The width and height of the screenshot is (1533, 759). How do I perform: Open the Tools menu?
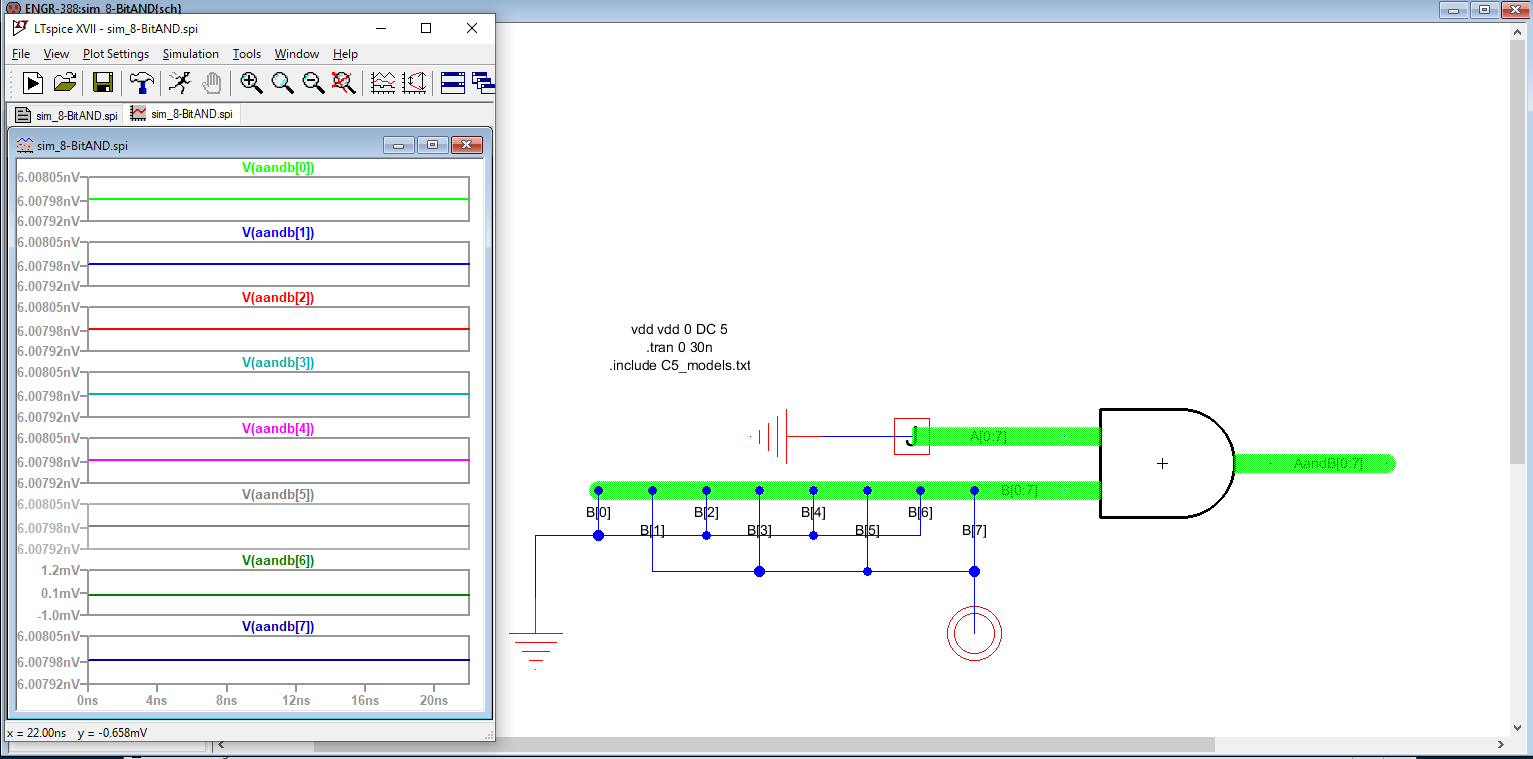pyautogui.click(x=247, y=54)
